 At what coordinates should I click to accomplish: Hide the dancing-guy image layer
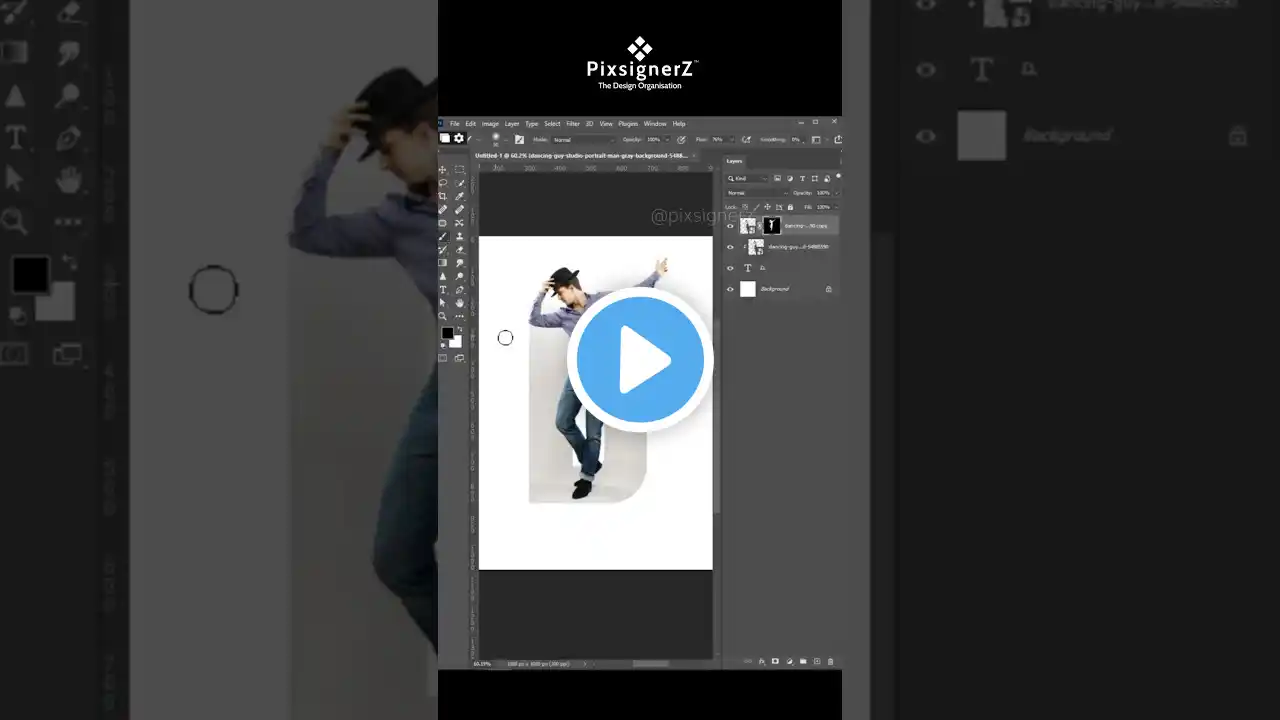(x=730, y=247)
